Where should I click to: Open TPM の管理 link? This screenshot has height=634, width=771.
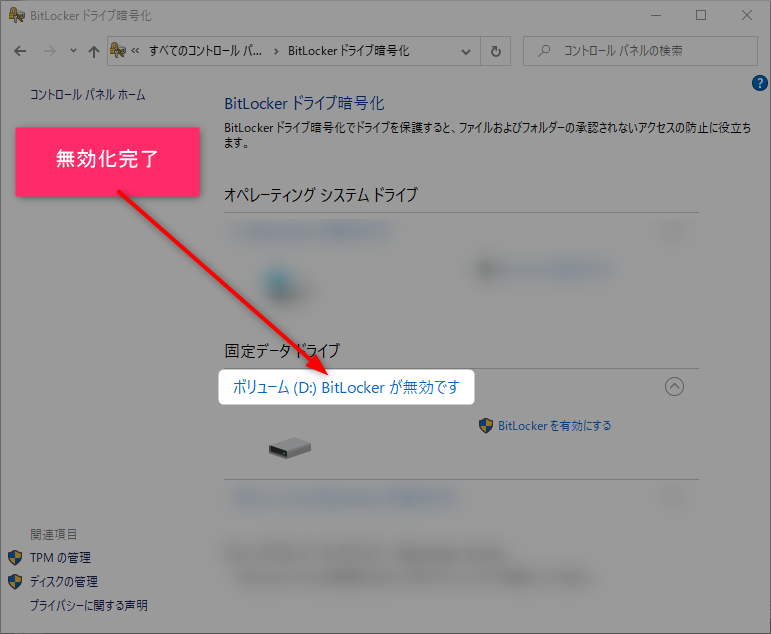[x=60, y=558]
